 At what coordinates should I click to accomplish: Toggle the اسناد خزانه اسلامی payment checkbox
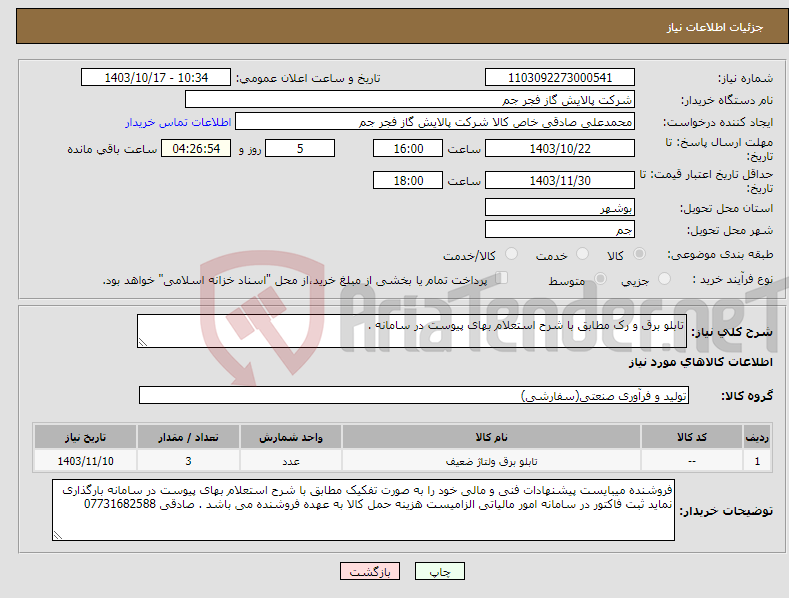(501, 278)
